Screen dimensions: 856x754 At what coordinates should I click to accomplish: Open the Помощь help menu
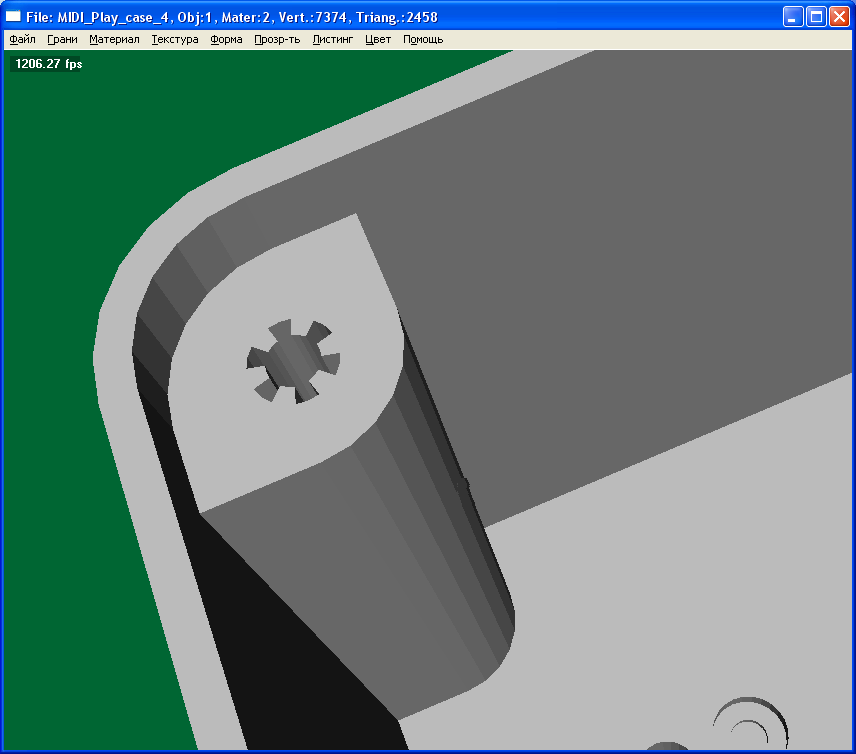423,40
